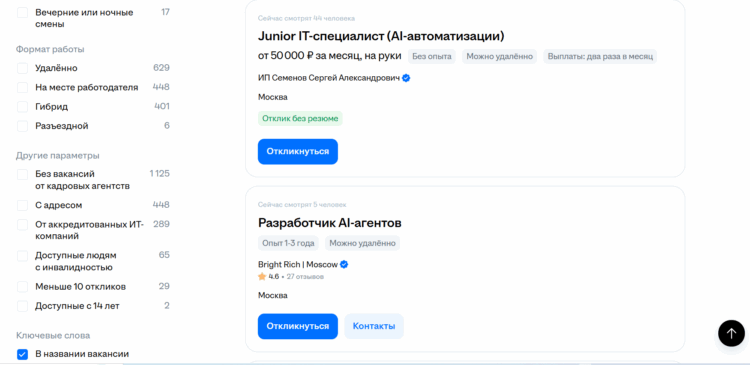Open the Bright Rich | Moscow employer page
The image size is (750, 365).
(x=298, y=265)
